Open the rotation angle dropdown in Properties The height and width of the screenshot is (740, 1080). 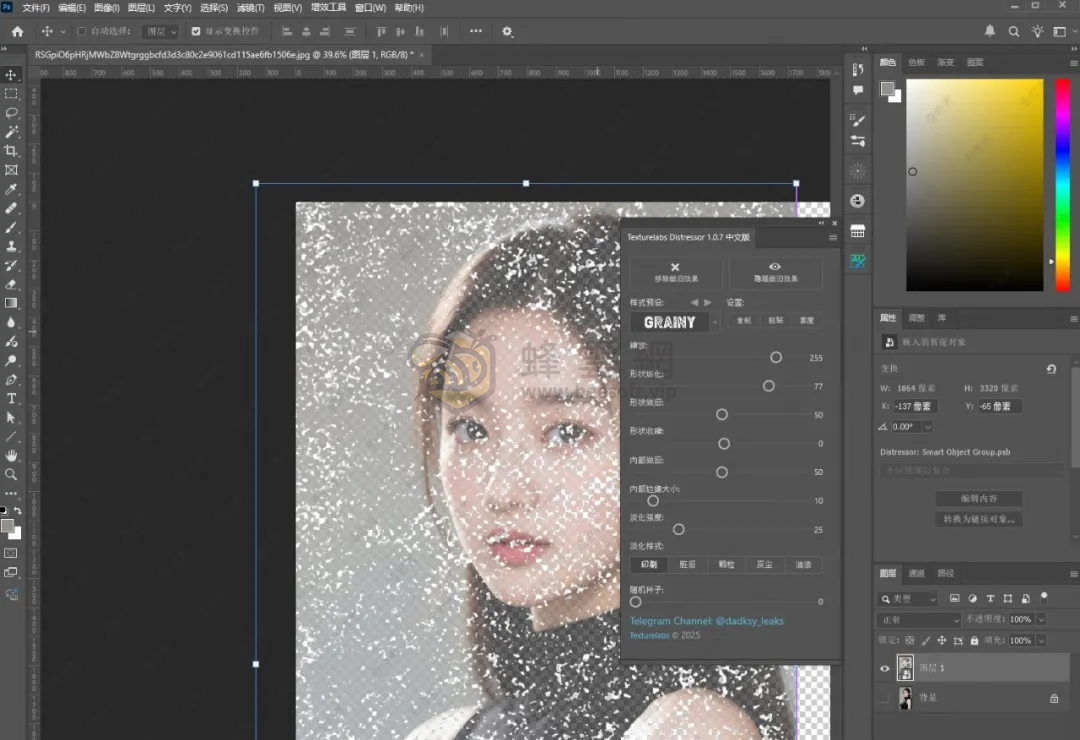click(x=928, y=427)
